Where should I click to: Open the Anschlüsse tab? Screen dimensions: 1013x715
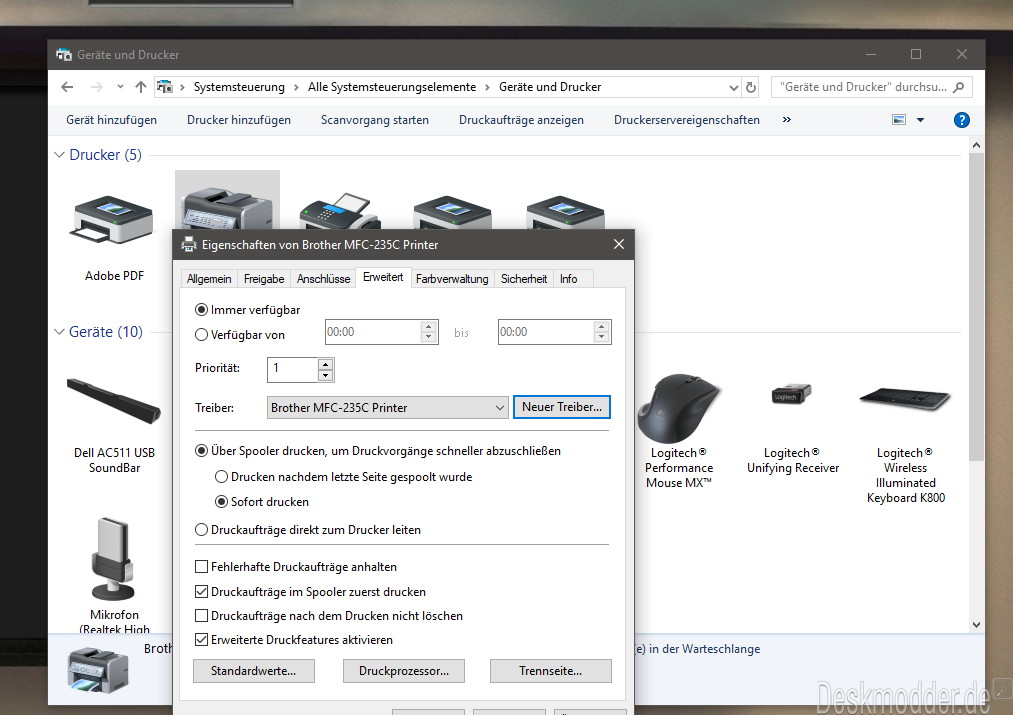[324, 279]
